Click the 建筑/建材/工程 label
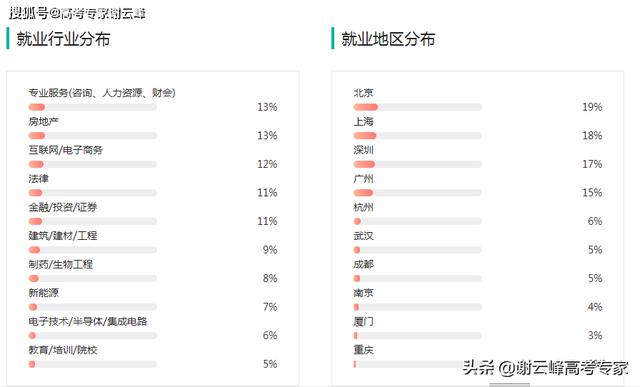The image size is (640, 387). (62, 236)
